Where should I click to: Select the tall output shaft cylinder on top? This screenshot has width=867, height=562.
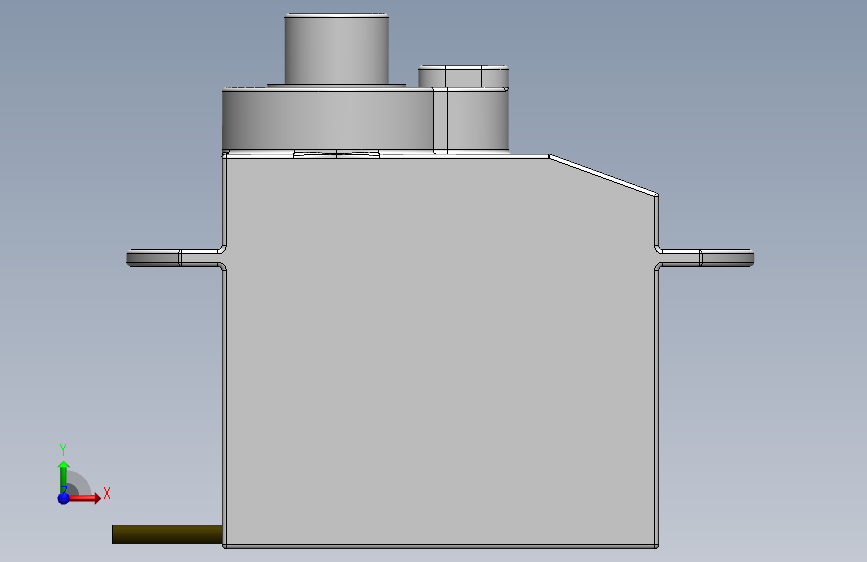(336, 49)
